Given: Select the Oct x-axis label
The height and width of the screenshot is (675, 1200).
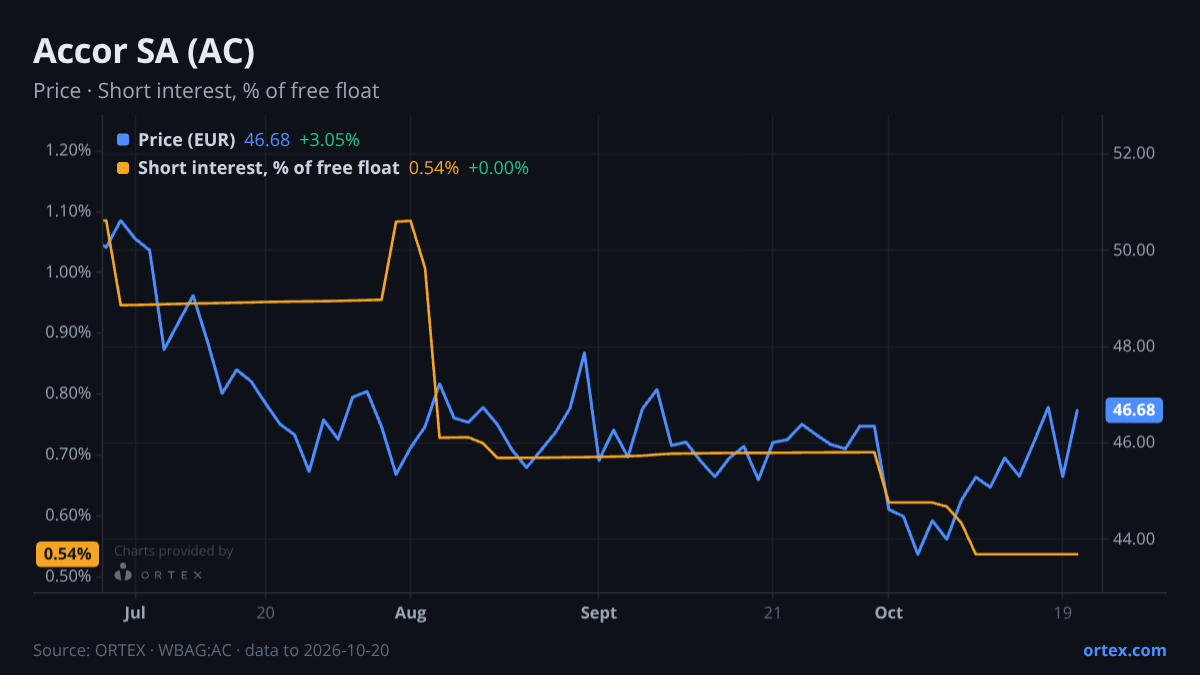Looking at the screenshot, I should click(x=888, y=612).
